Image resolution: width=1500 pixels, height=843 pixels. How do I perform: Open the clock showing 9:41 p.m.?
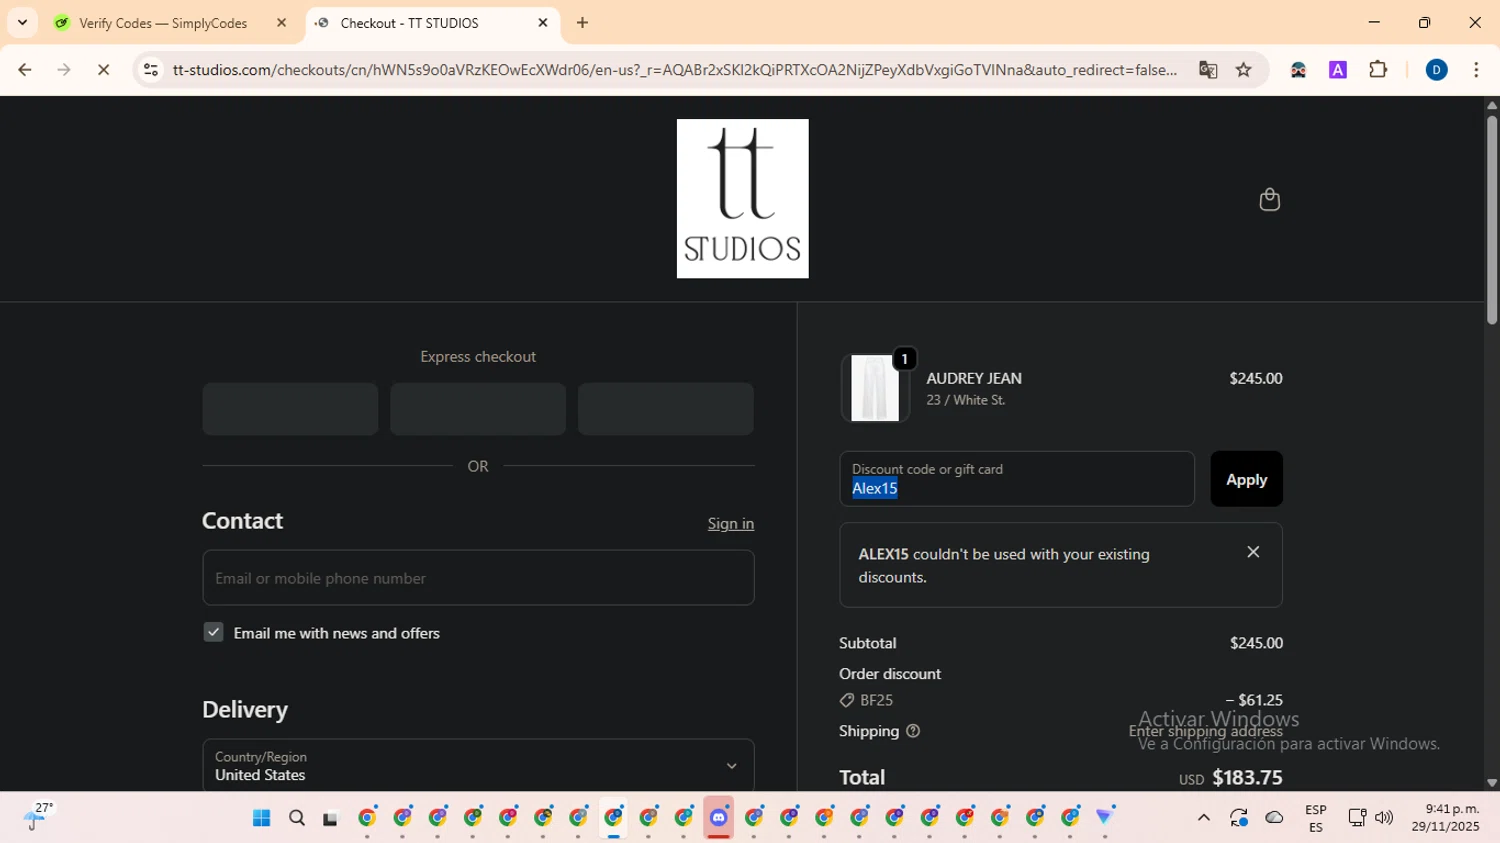click(1445, 817)
